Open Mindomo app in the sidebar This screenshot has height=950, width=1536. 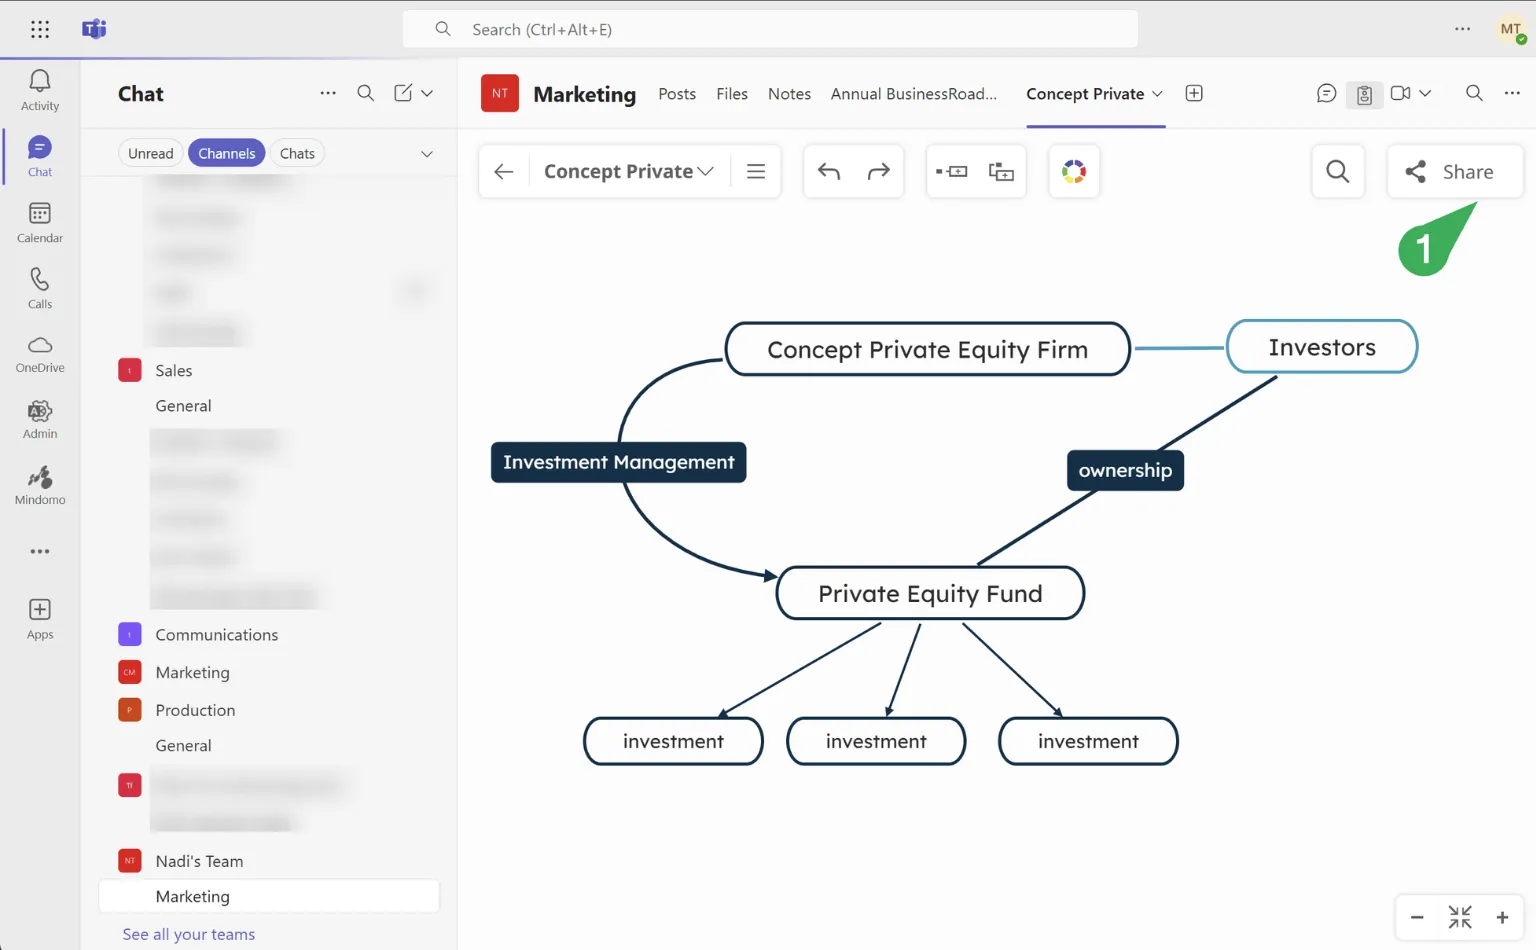[40, 485]
